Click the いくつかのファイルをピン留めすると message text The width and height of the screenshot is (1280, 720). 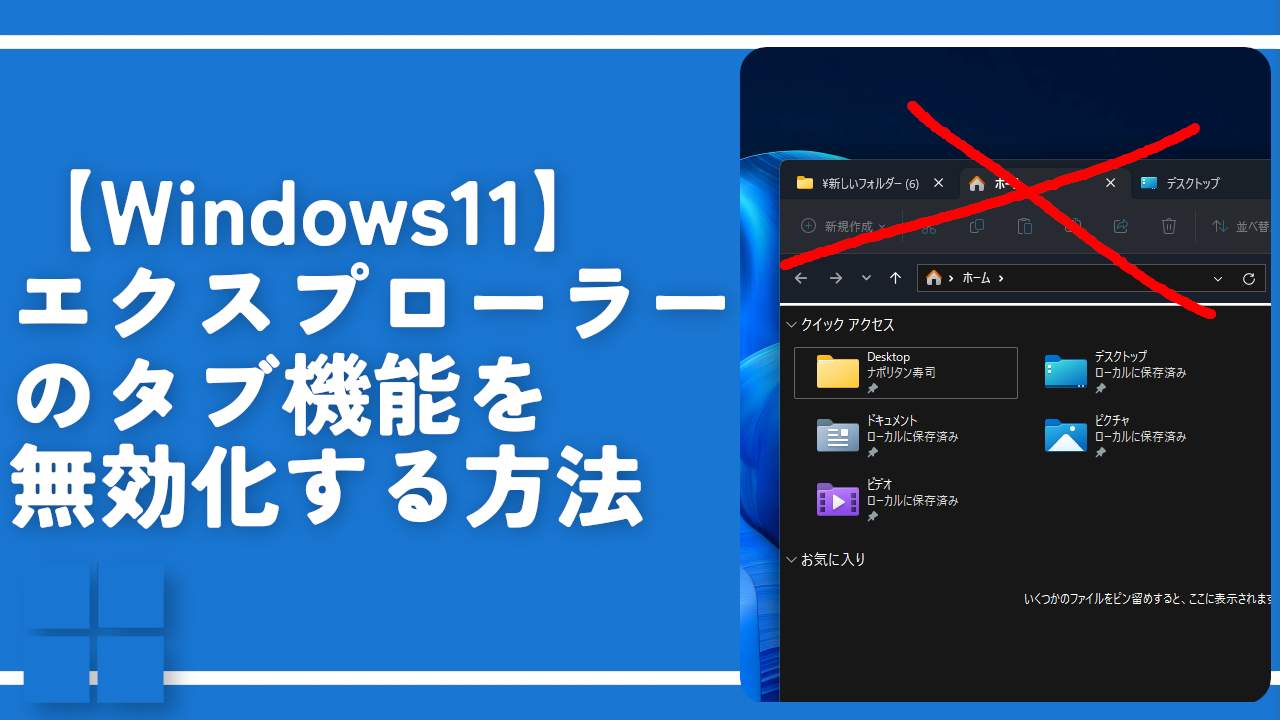pyautogui.click(x=1147, y=599)
